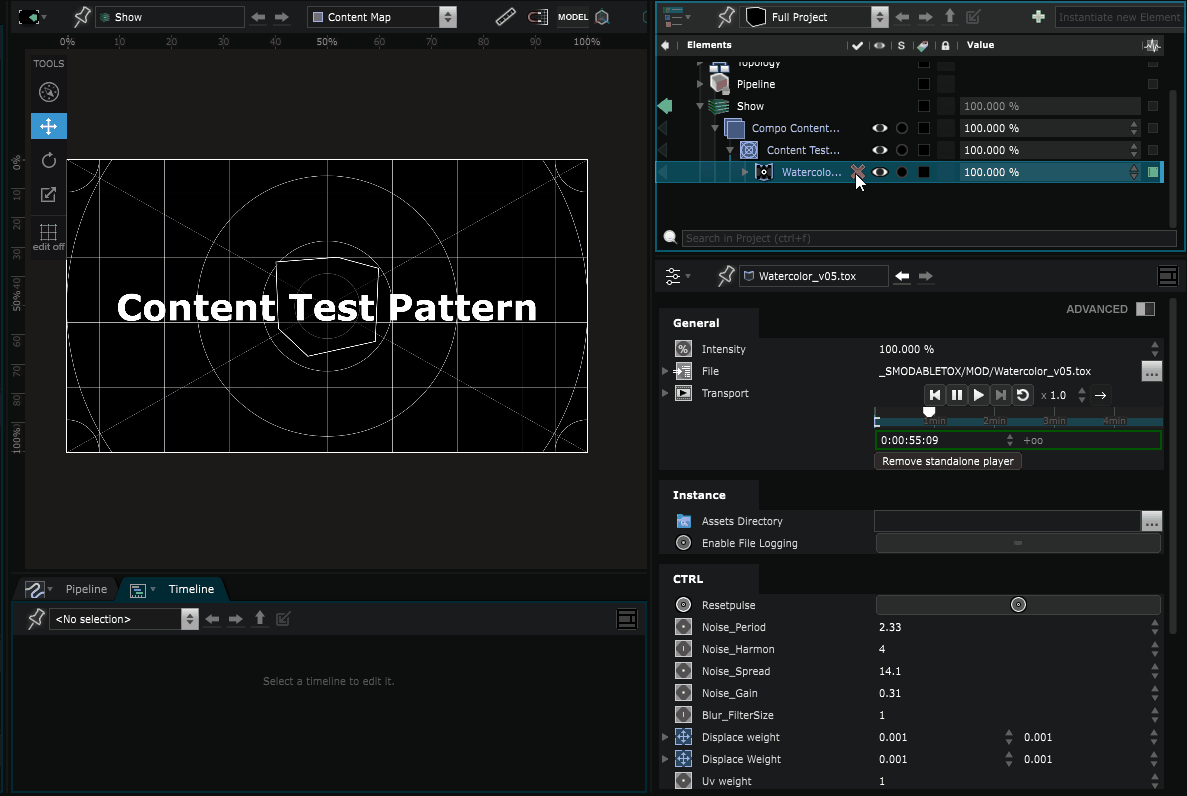
Task: Click the icon left of MODEL
Action: [537, 17]
